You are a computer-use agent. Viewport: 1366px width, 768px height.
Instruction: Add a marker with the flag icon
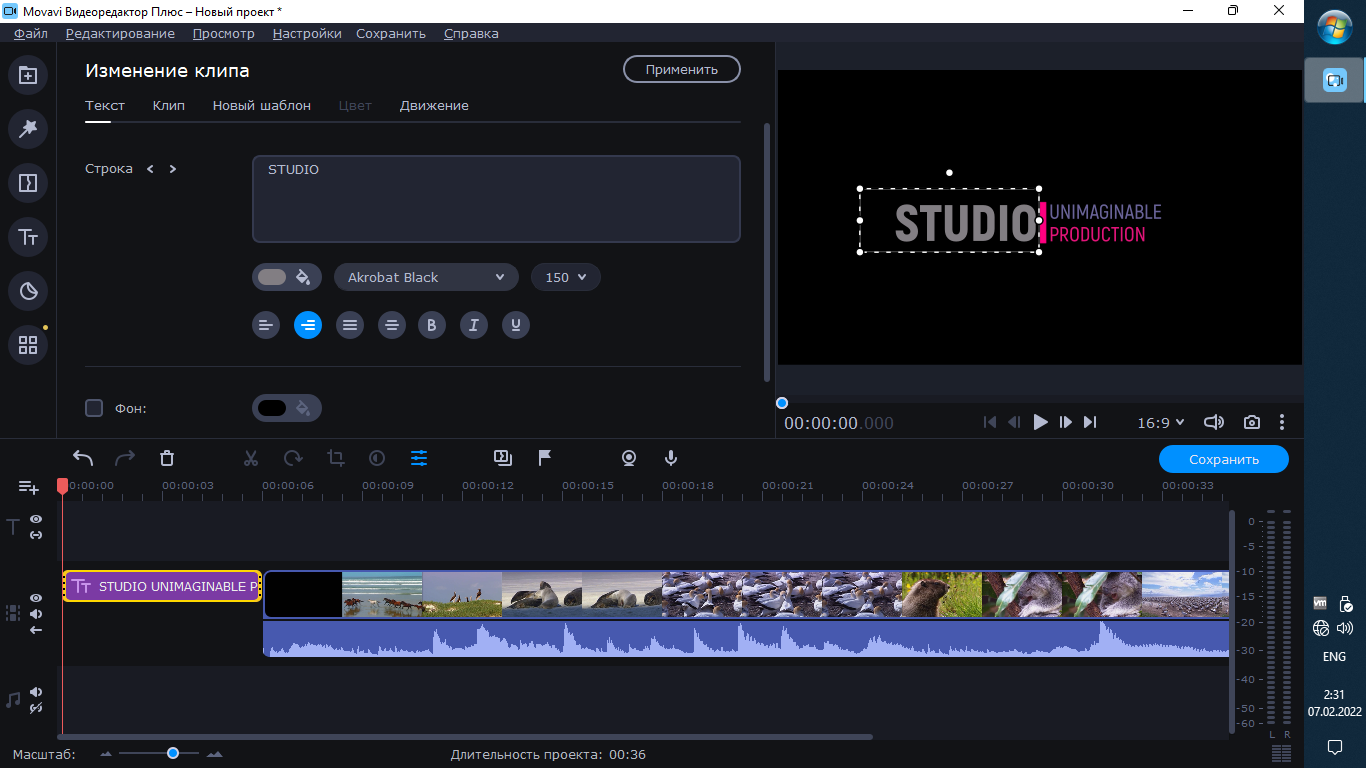tap(545, 458)
